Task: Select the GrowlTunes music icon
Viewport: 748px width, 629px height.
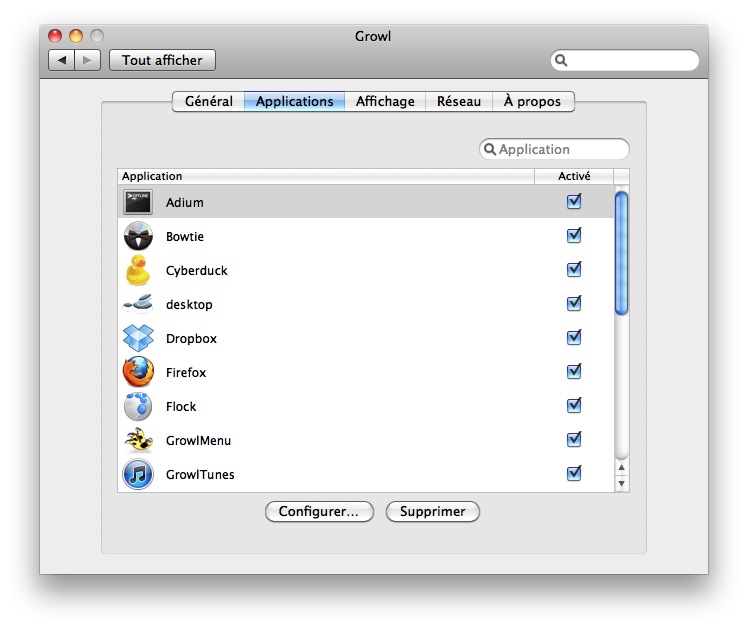Action: 138,474
